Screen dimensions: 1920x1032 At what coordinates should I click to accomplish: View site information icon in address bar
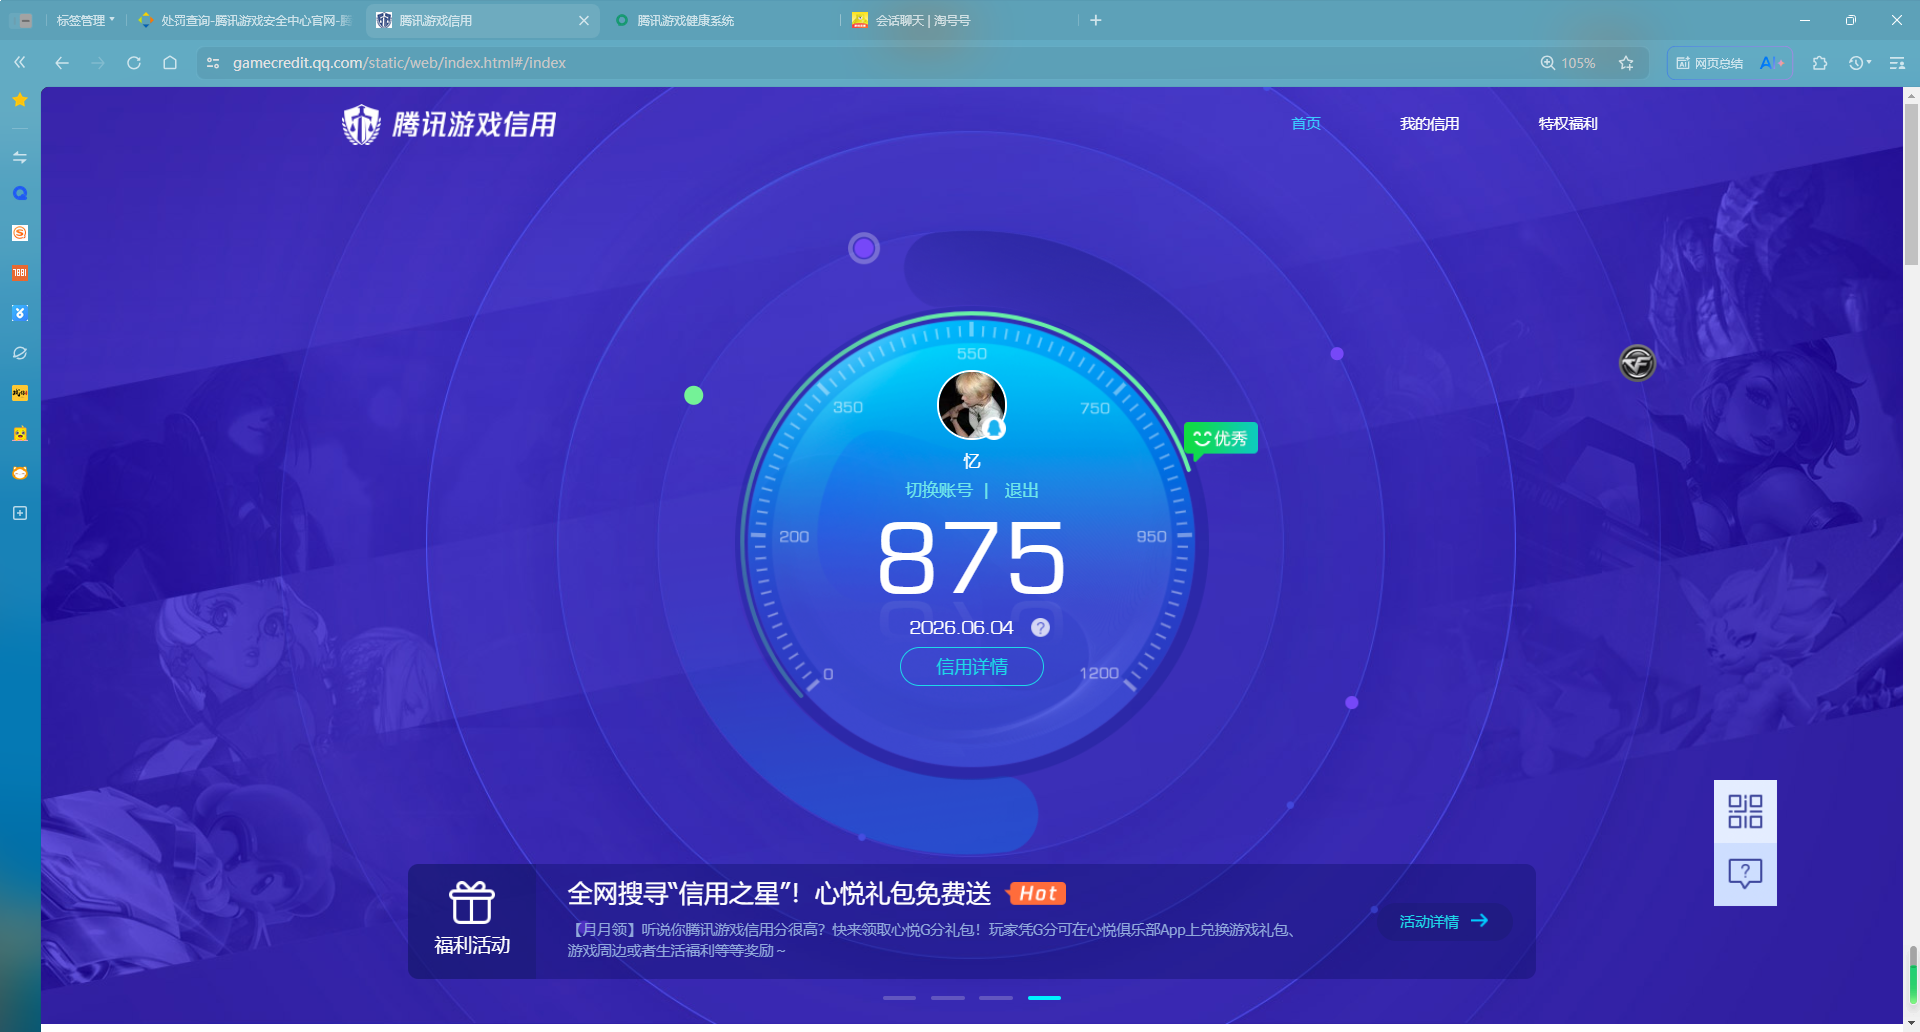(x=213, y=62)
